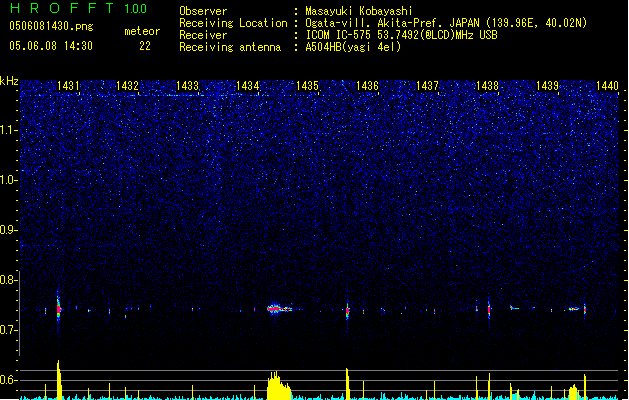The height and width of the screenshot is (400, 629).
Task: Click the file name 0506081430.png
Action: click(51, 26)
